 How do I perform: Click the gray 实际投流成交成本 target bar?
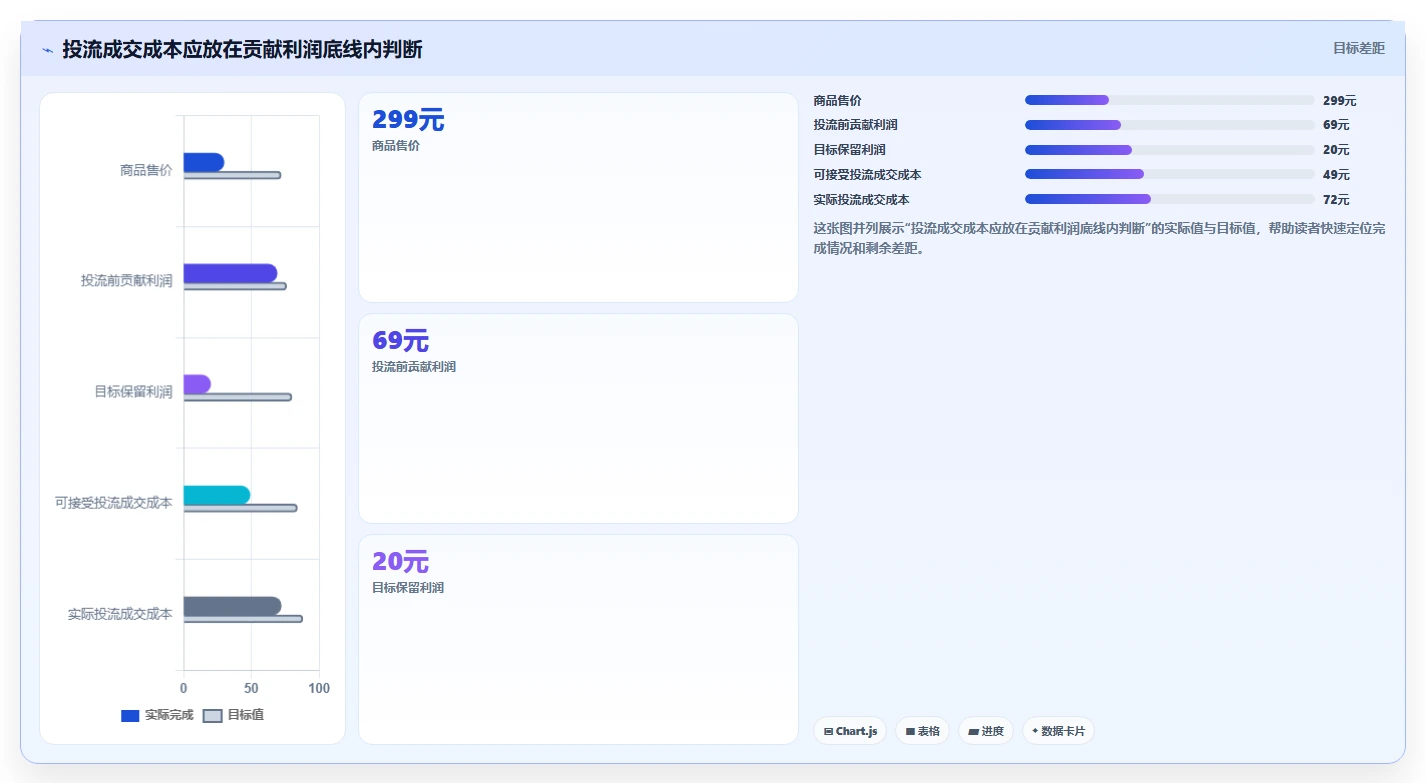coord(243,619)
